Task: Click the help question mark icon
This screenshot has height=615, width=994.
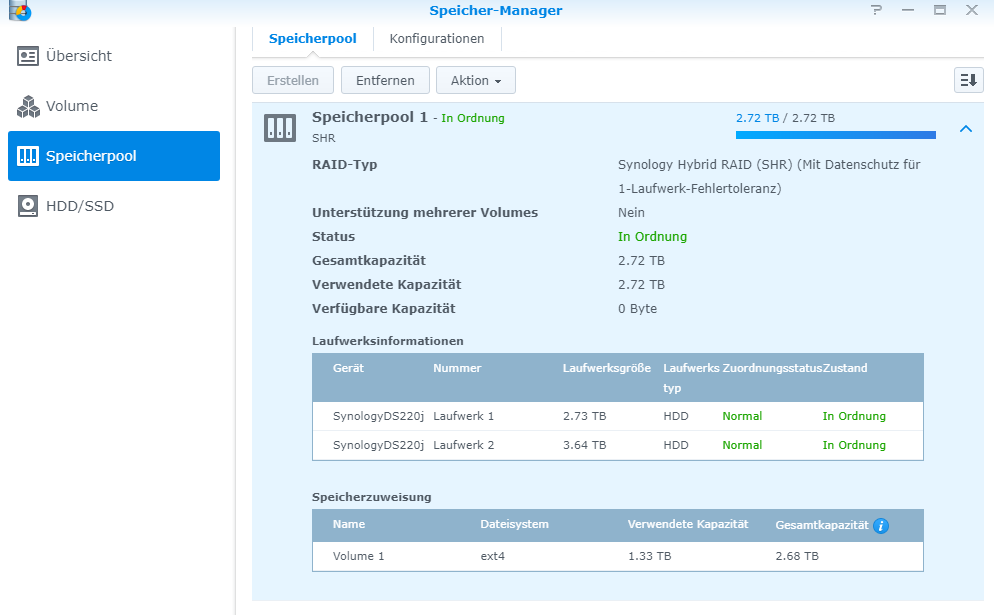Action: click(876, 10)
